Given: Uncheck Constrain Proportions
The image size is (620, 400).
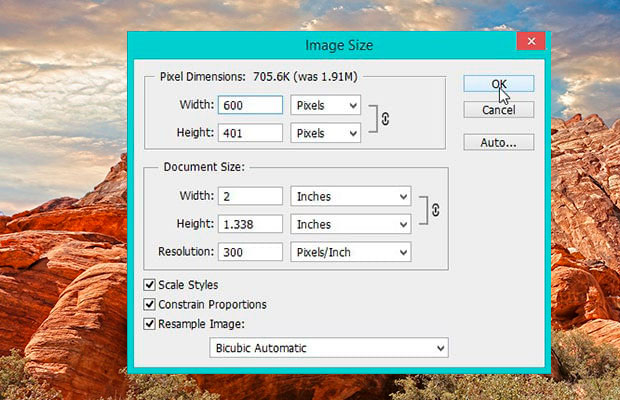Looking at the screenshot, I should [150, 304].
